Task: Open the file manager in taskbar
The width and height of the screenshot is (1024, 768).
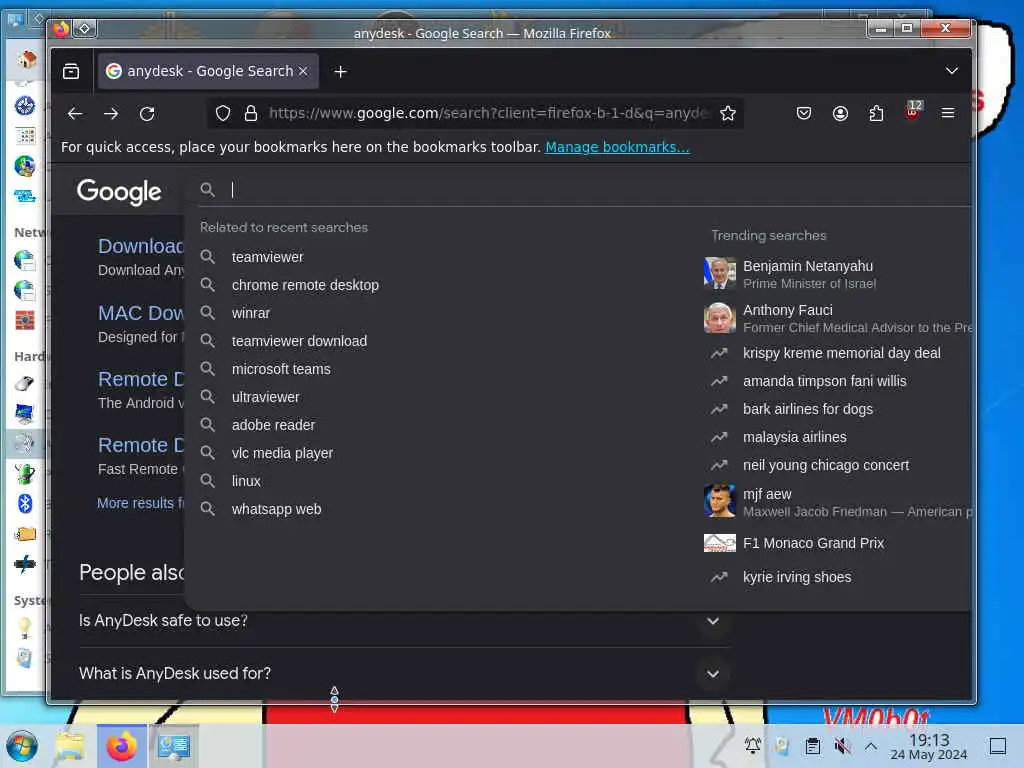Action: point(69,746)
